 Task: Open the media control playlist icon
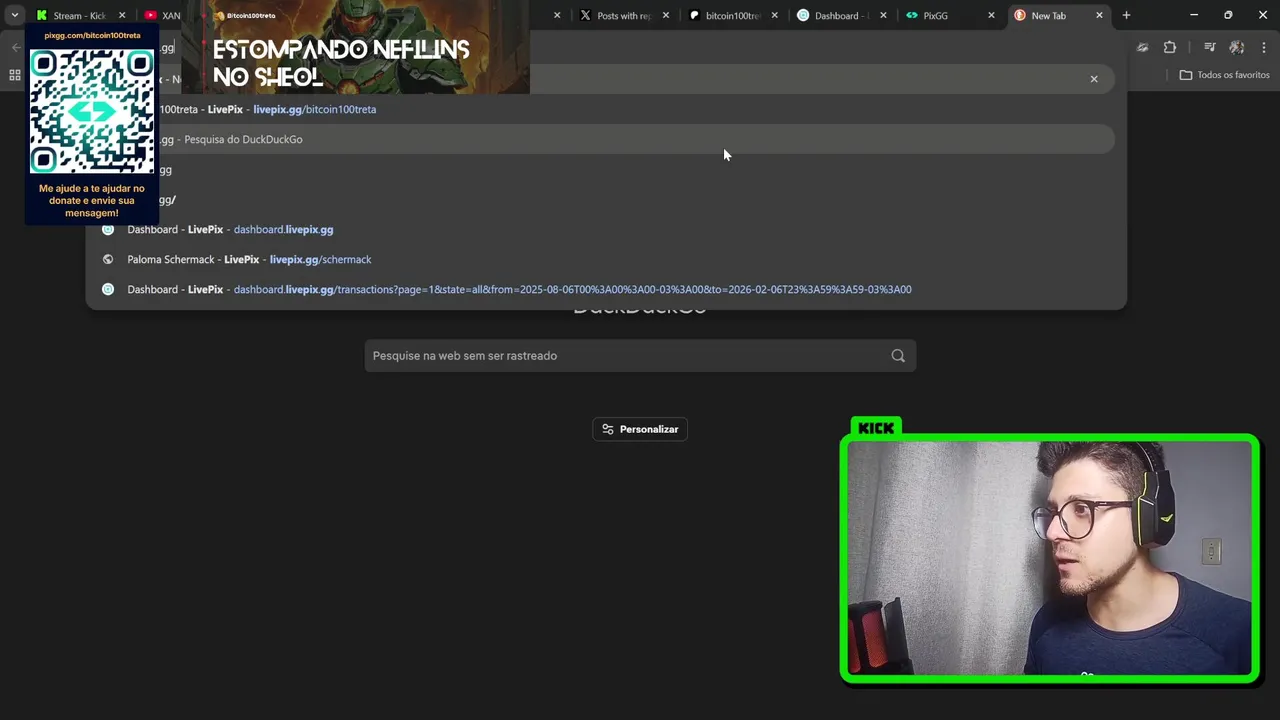(1209, 47)
